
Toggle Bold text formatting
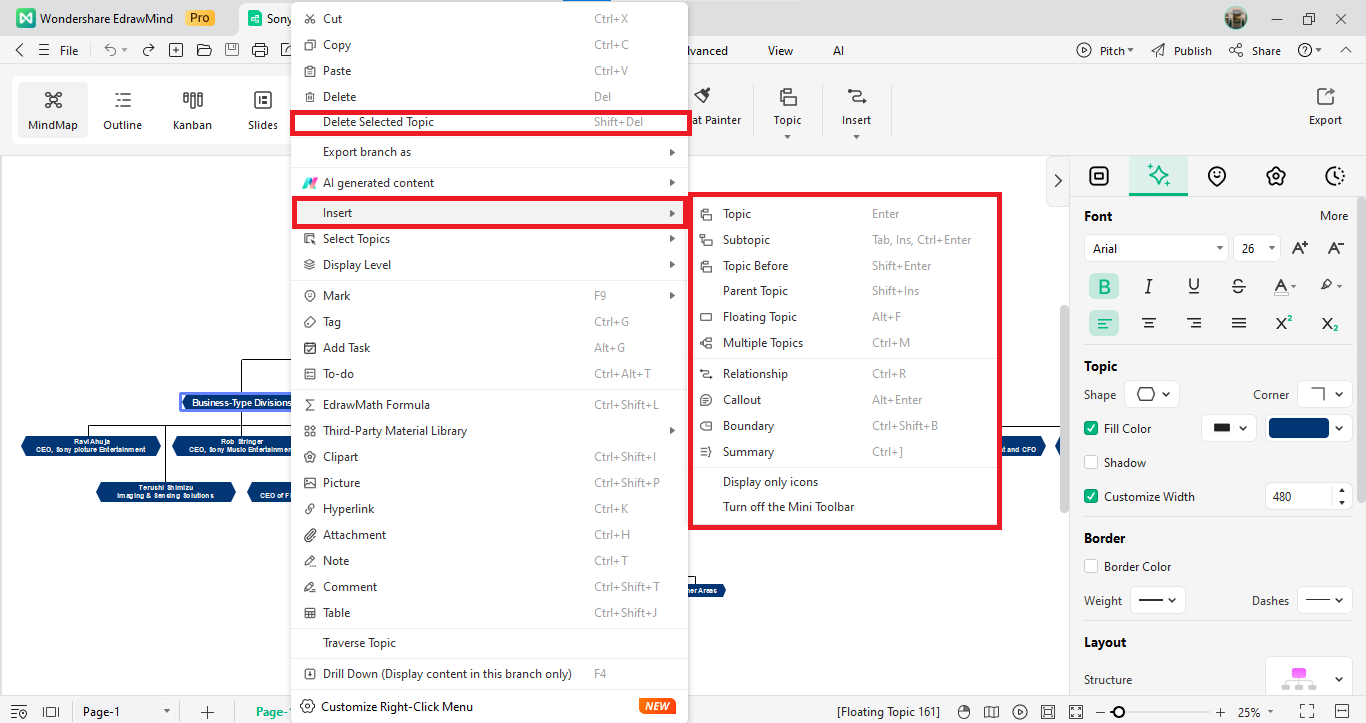click(1104, 287)
